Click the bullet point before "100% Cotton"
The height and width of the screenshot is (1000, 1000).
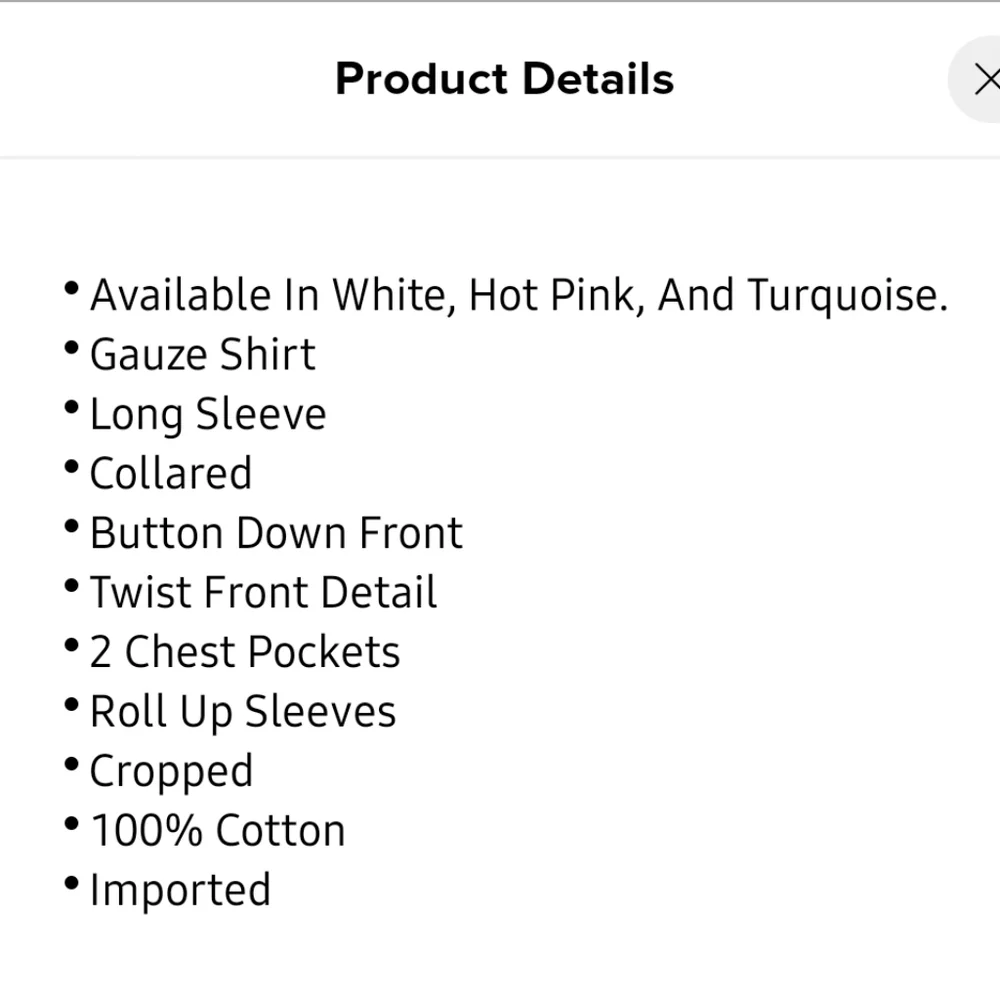pos(71,825)
